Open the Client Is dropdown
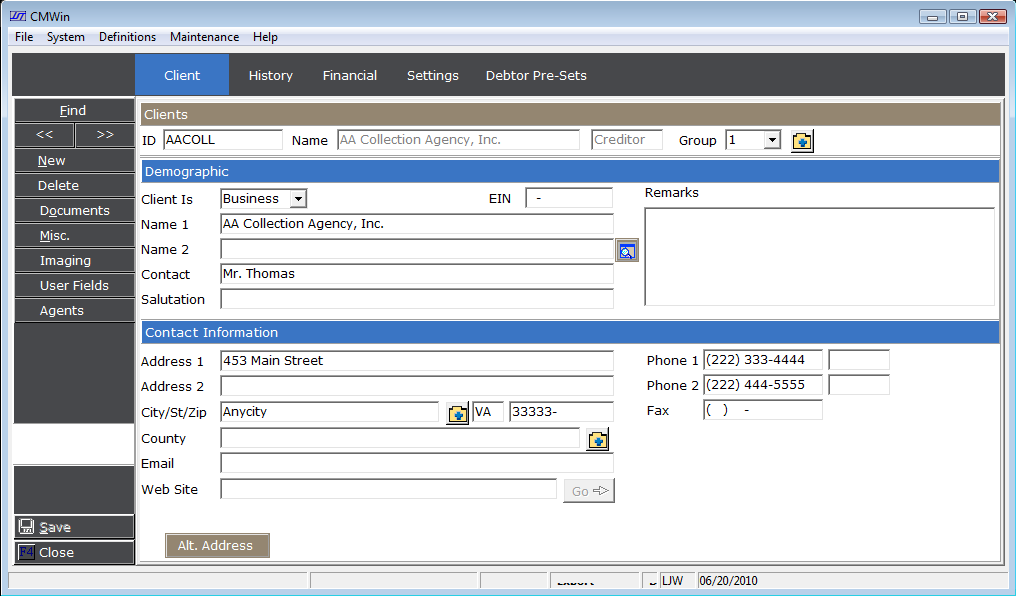Screen dimensions: 1016x596 (298, 199)
